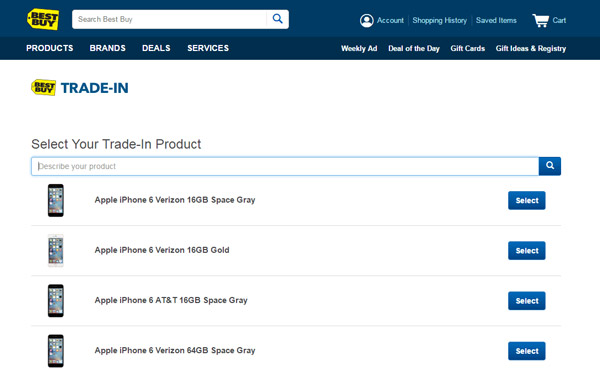Click the Verizon 16GB Gold phone thumbnail
This screenshot has width=600, height=375.
tap(56, 251)
